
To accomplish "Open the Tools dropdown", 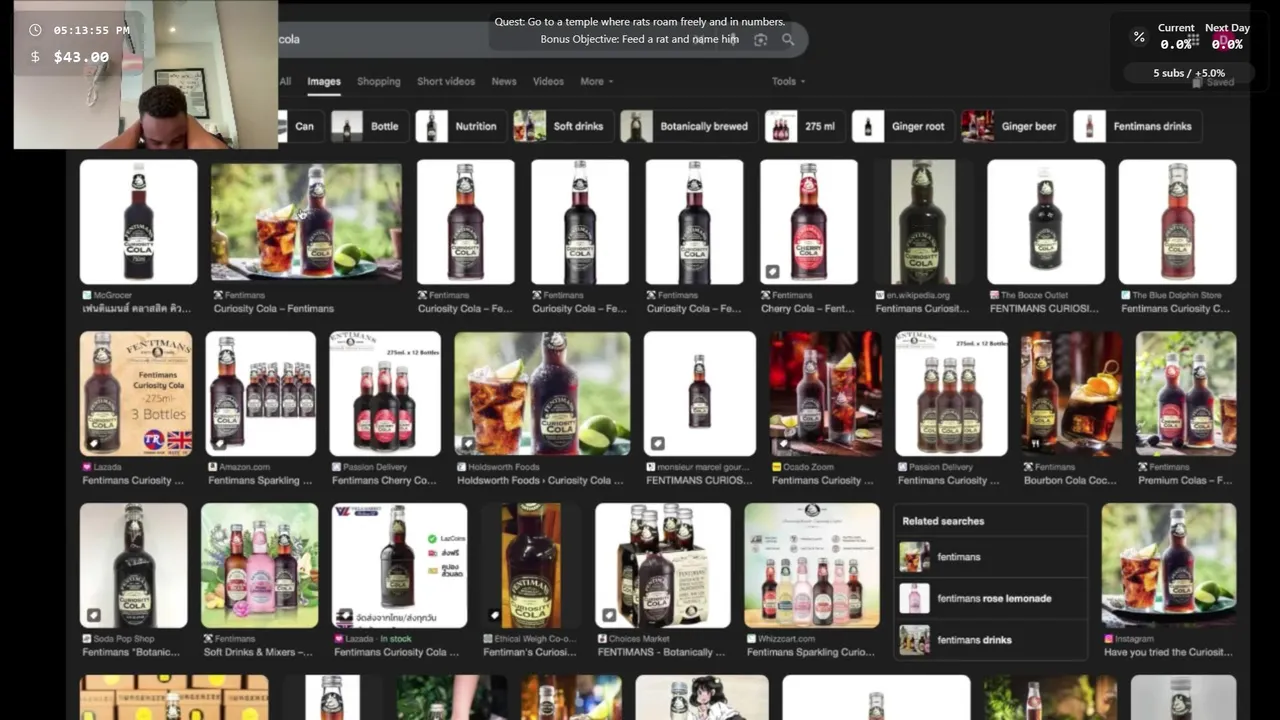I will (x=788, y=81).
